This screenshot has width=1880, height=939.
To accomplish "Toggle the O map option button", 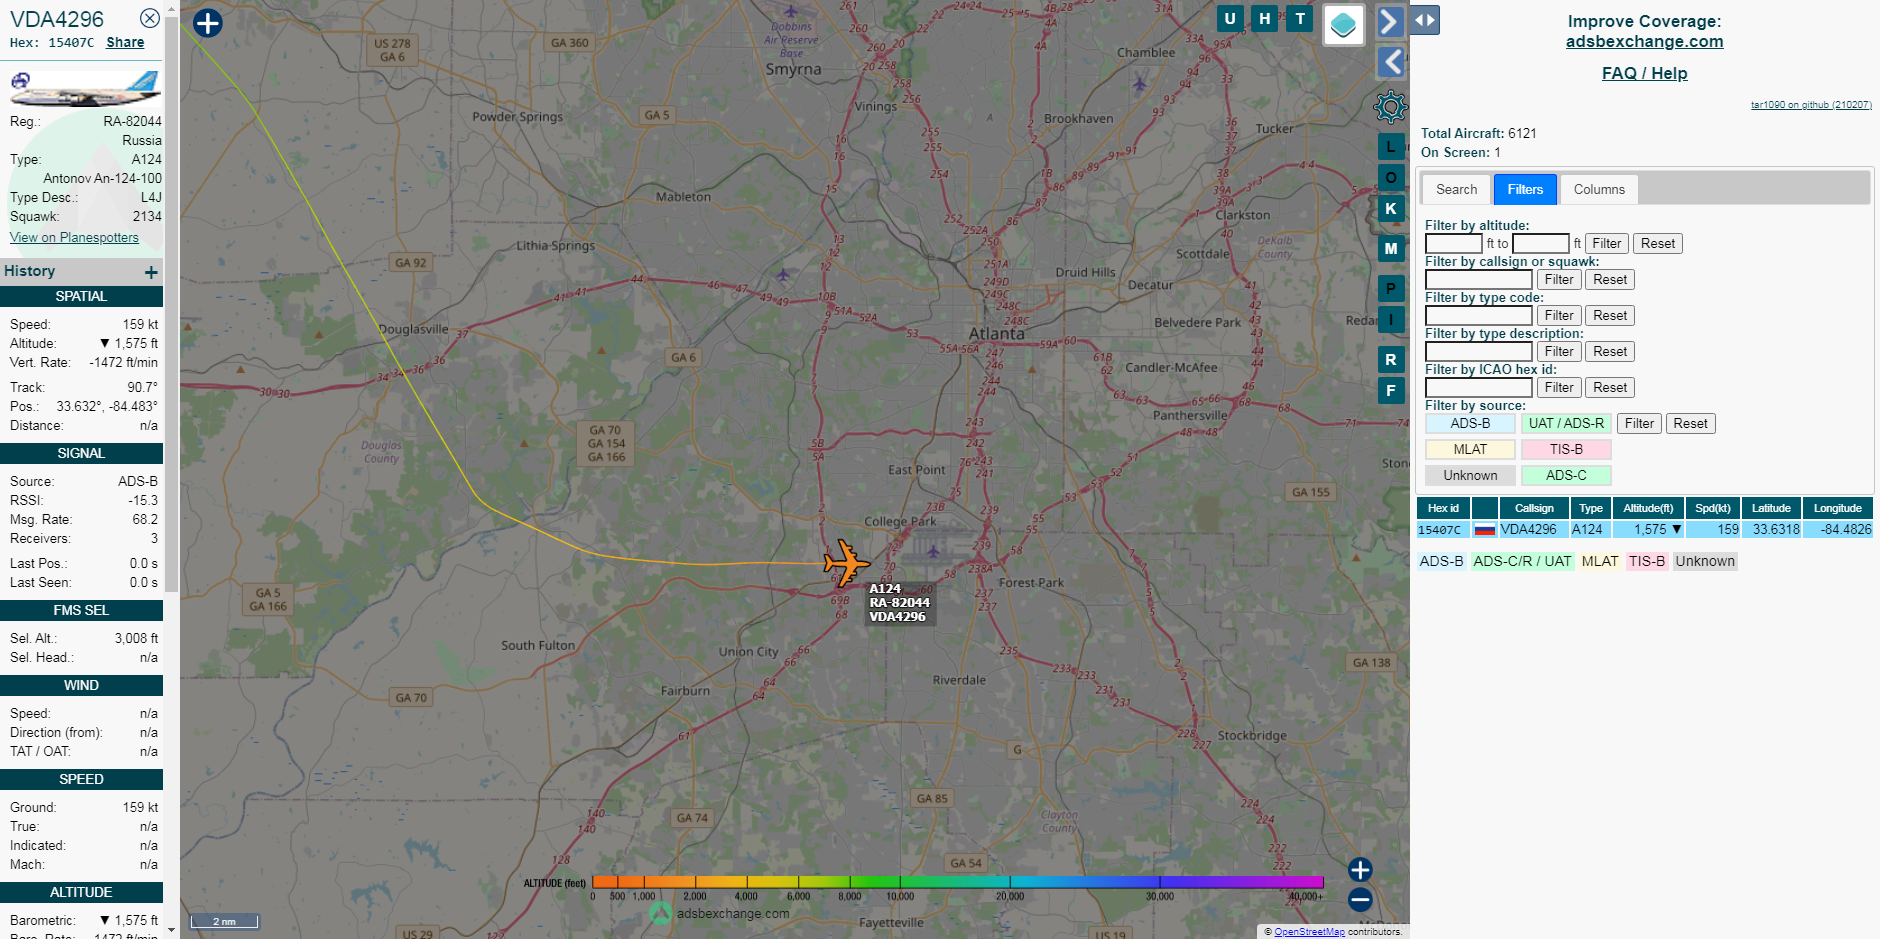I will (1391, 178).
